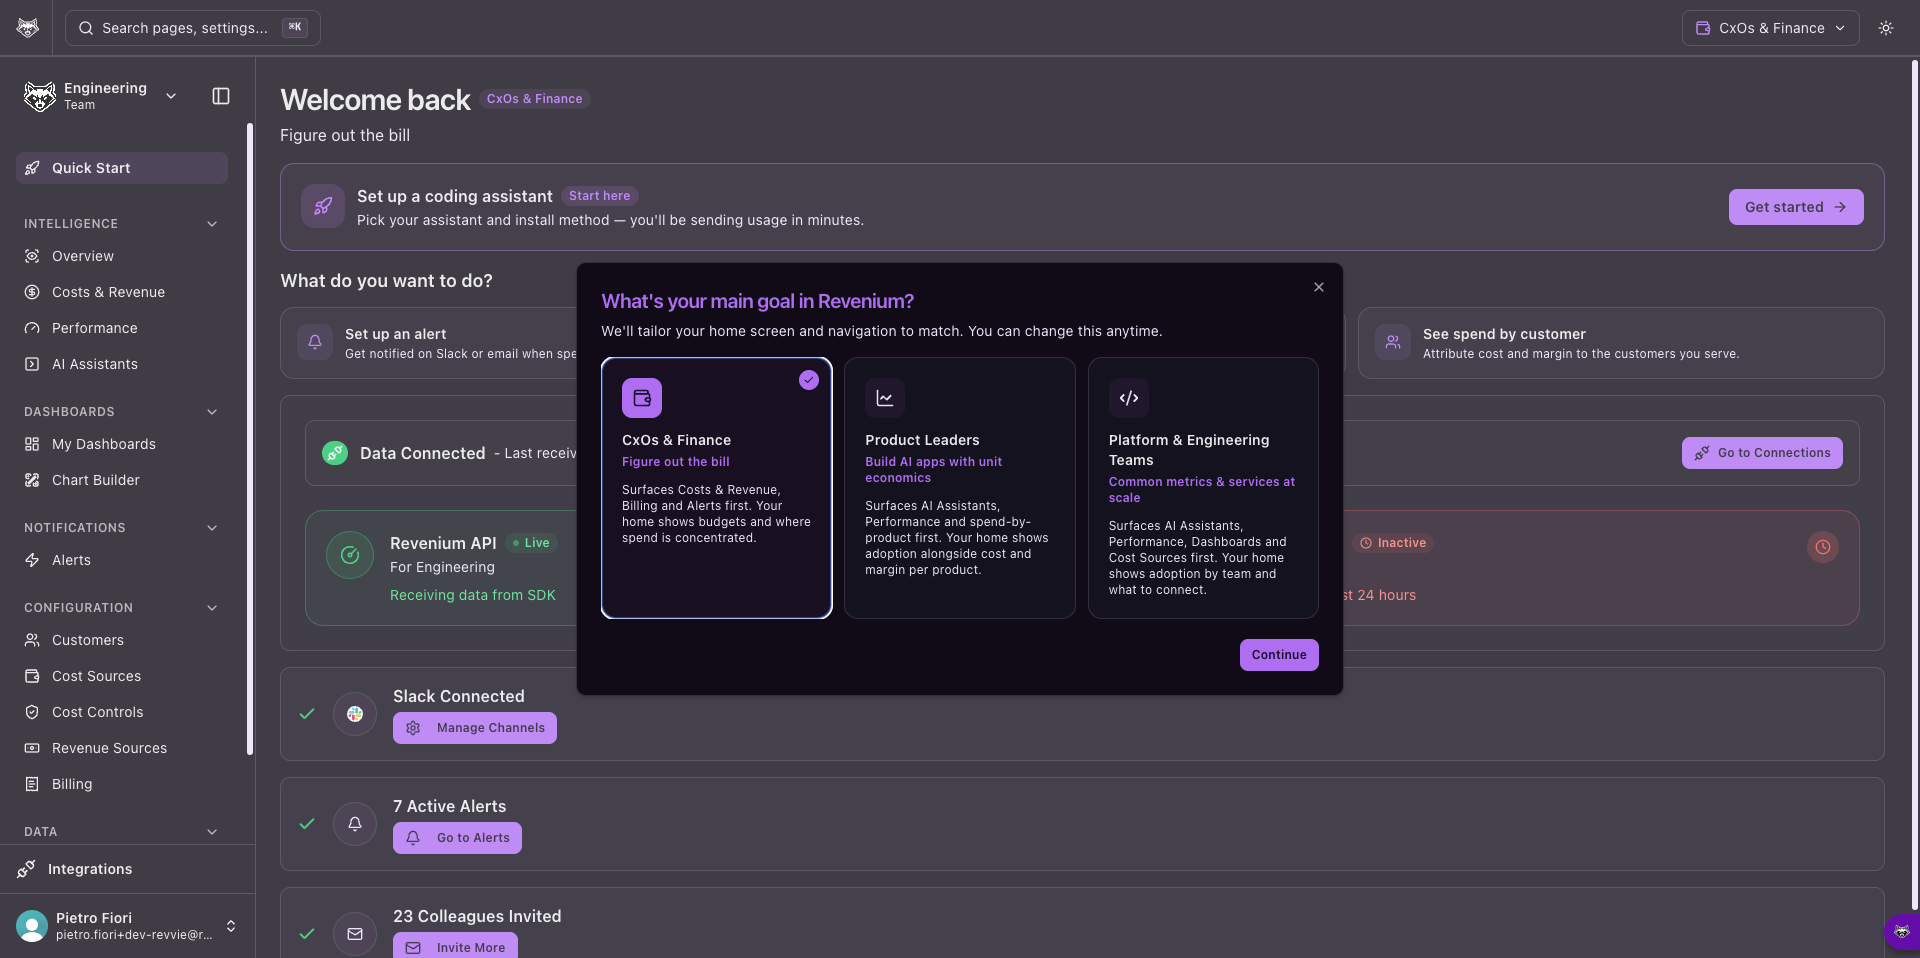Image resolution: width=1920 pixels, height=958 pixels.
Task: Click the Continue button
Action: (x=1279, y=655)
